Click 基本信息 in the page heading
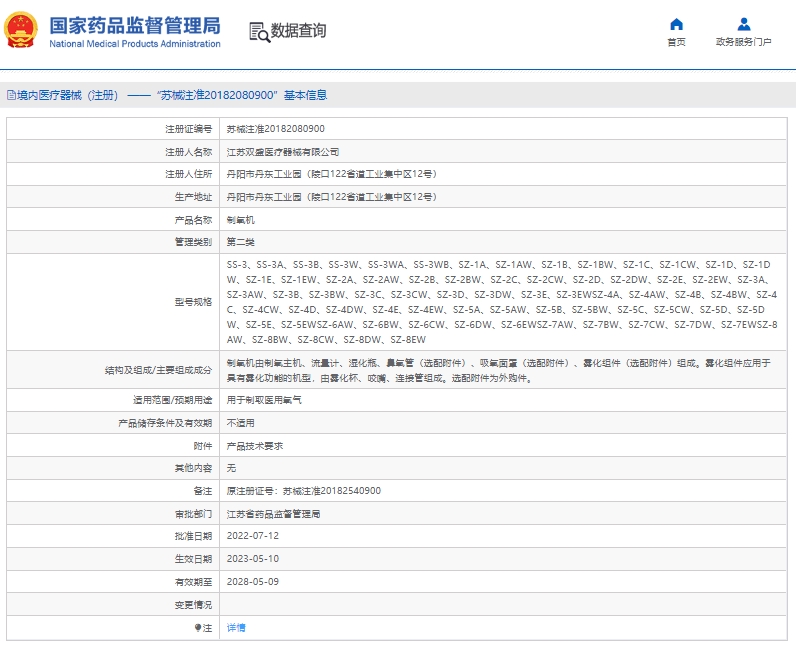Viewport: 796px width, 646px height. click(x=306, y=95)
